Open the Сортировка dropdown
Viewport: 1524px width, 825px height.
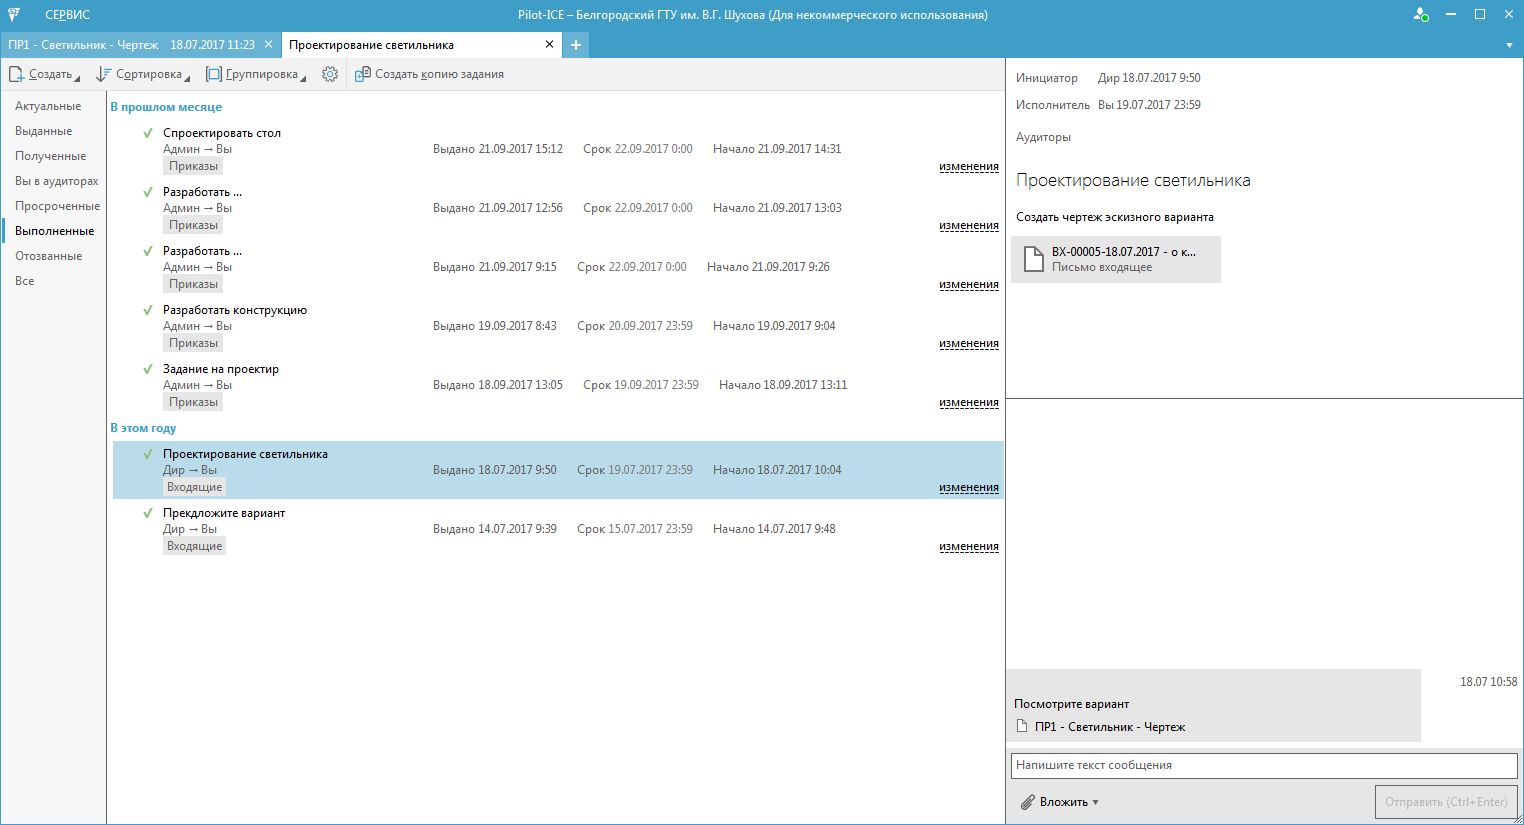pyautogui.click(x=143, y=74)
